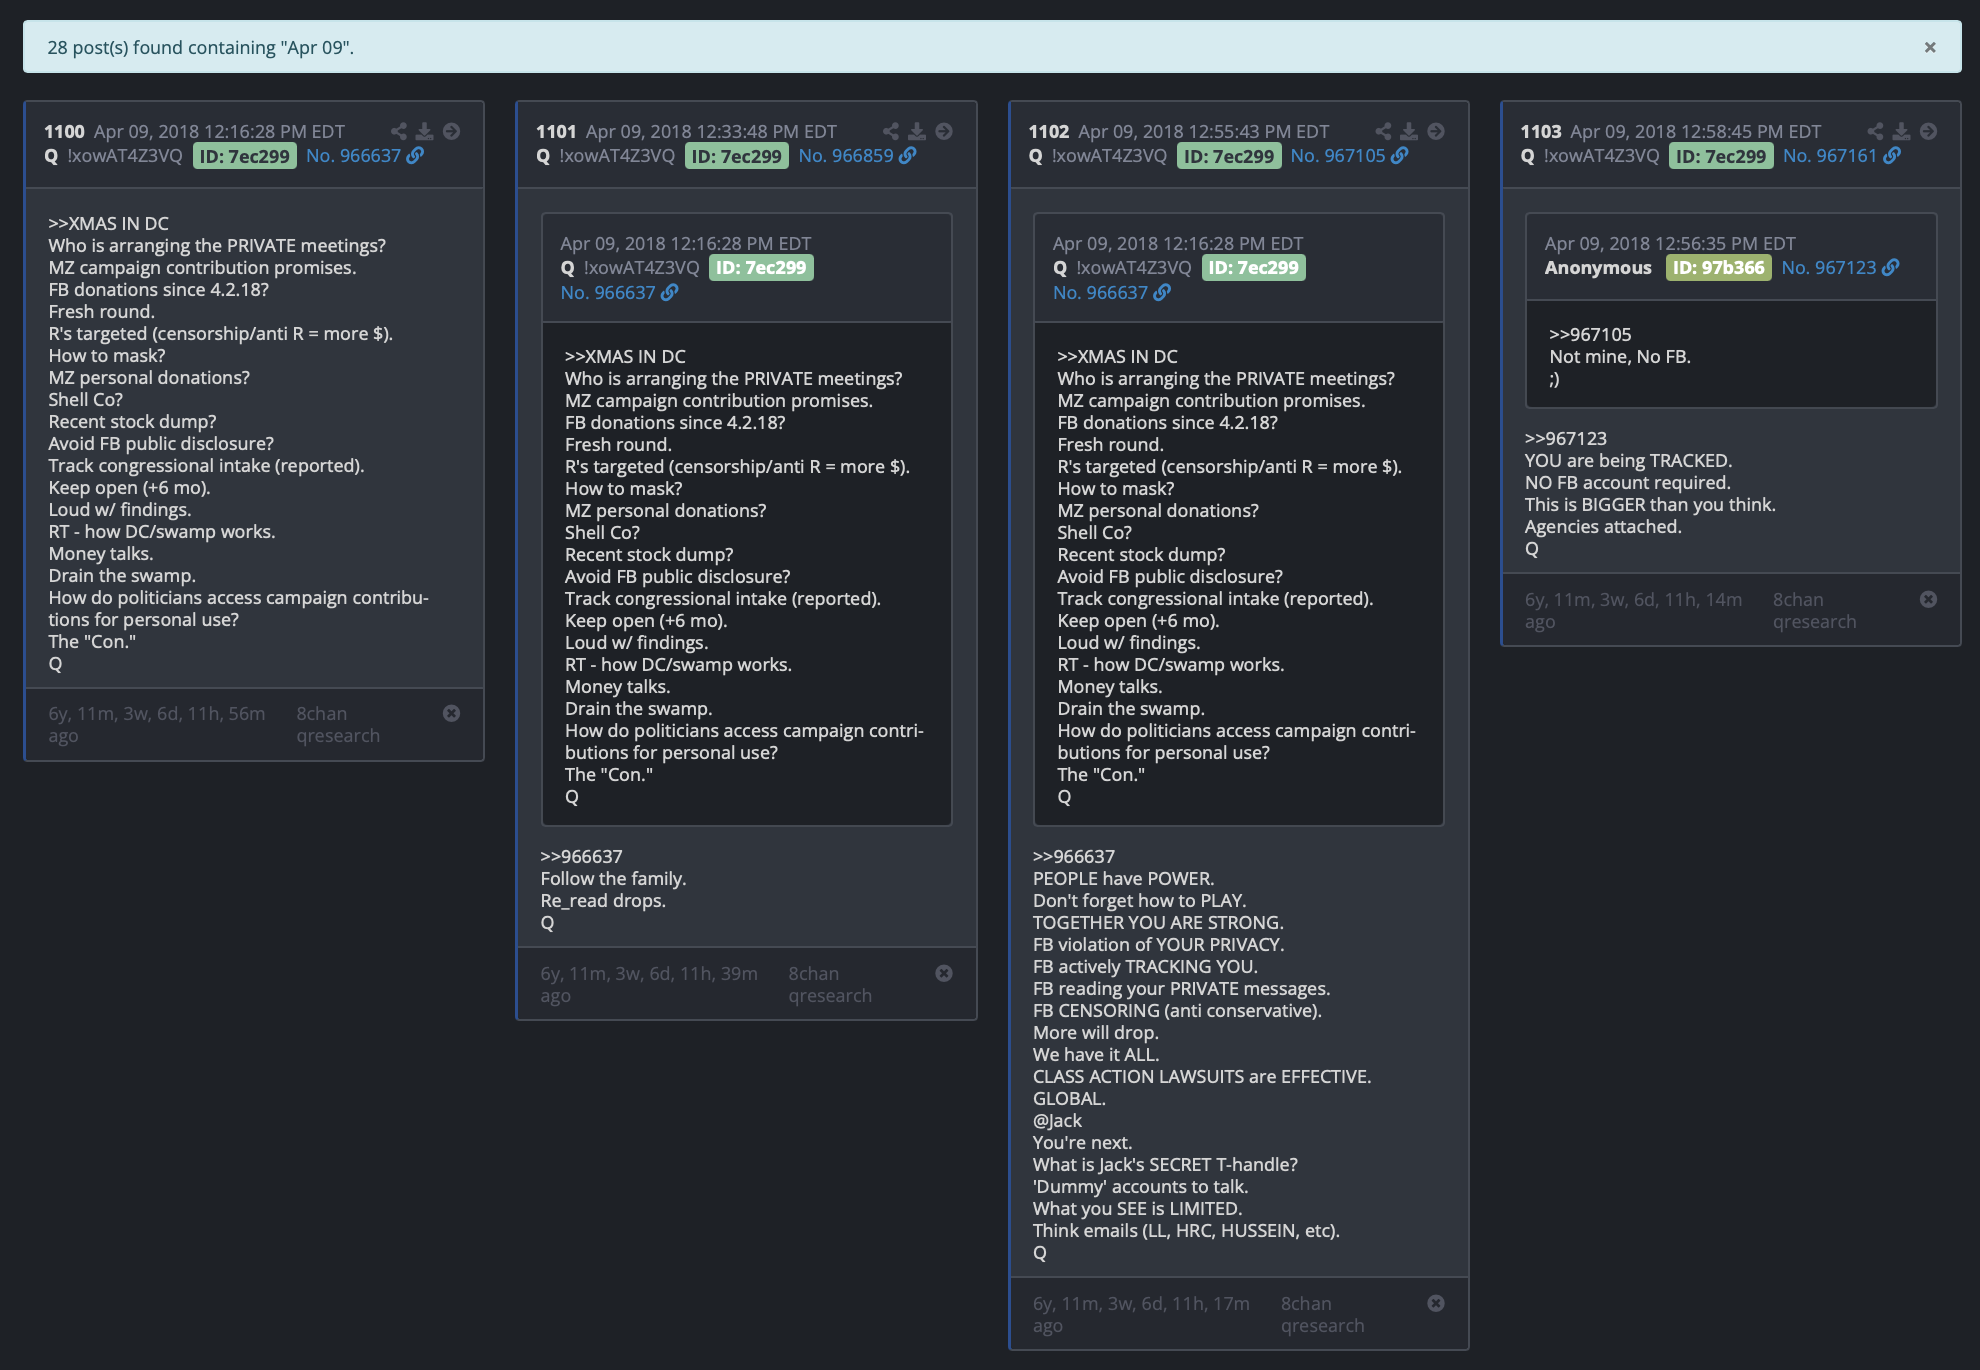Click ID: 7ec299 badge in post 1102 header

click(1229, 156)
